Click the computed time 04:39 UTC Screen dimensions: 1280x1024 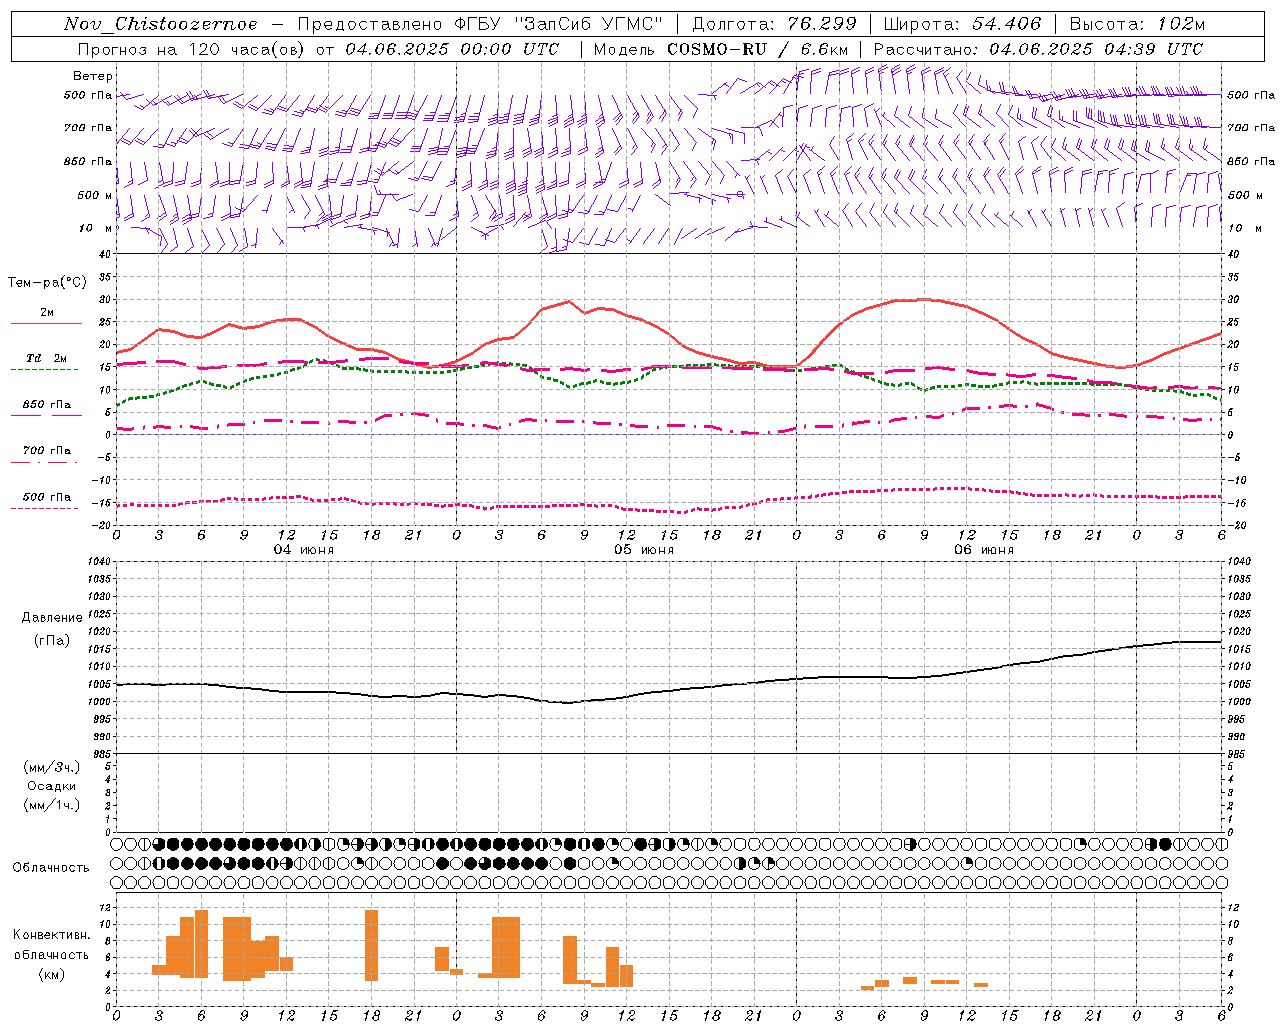(1153, 49)
